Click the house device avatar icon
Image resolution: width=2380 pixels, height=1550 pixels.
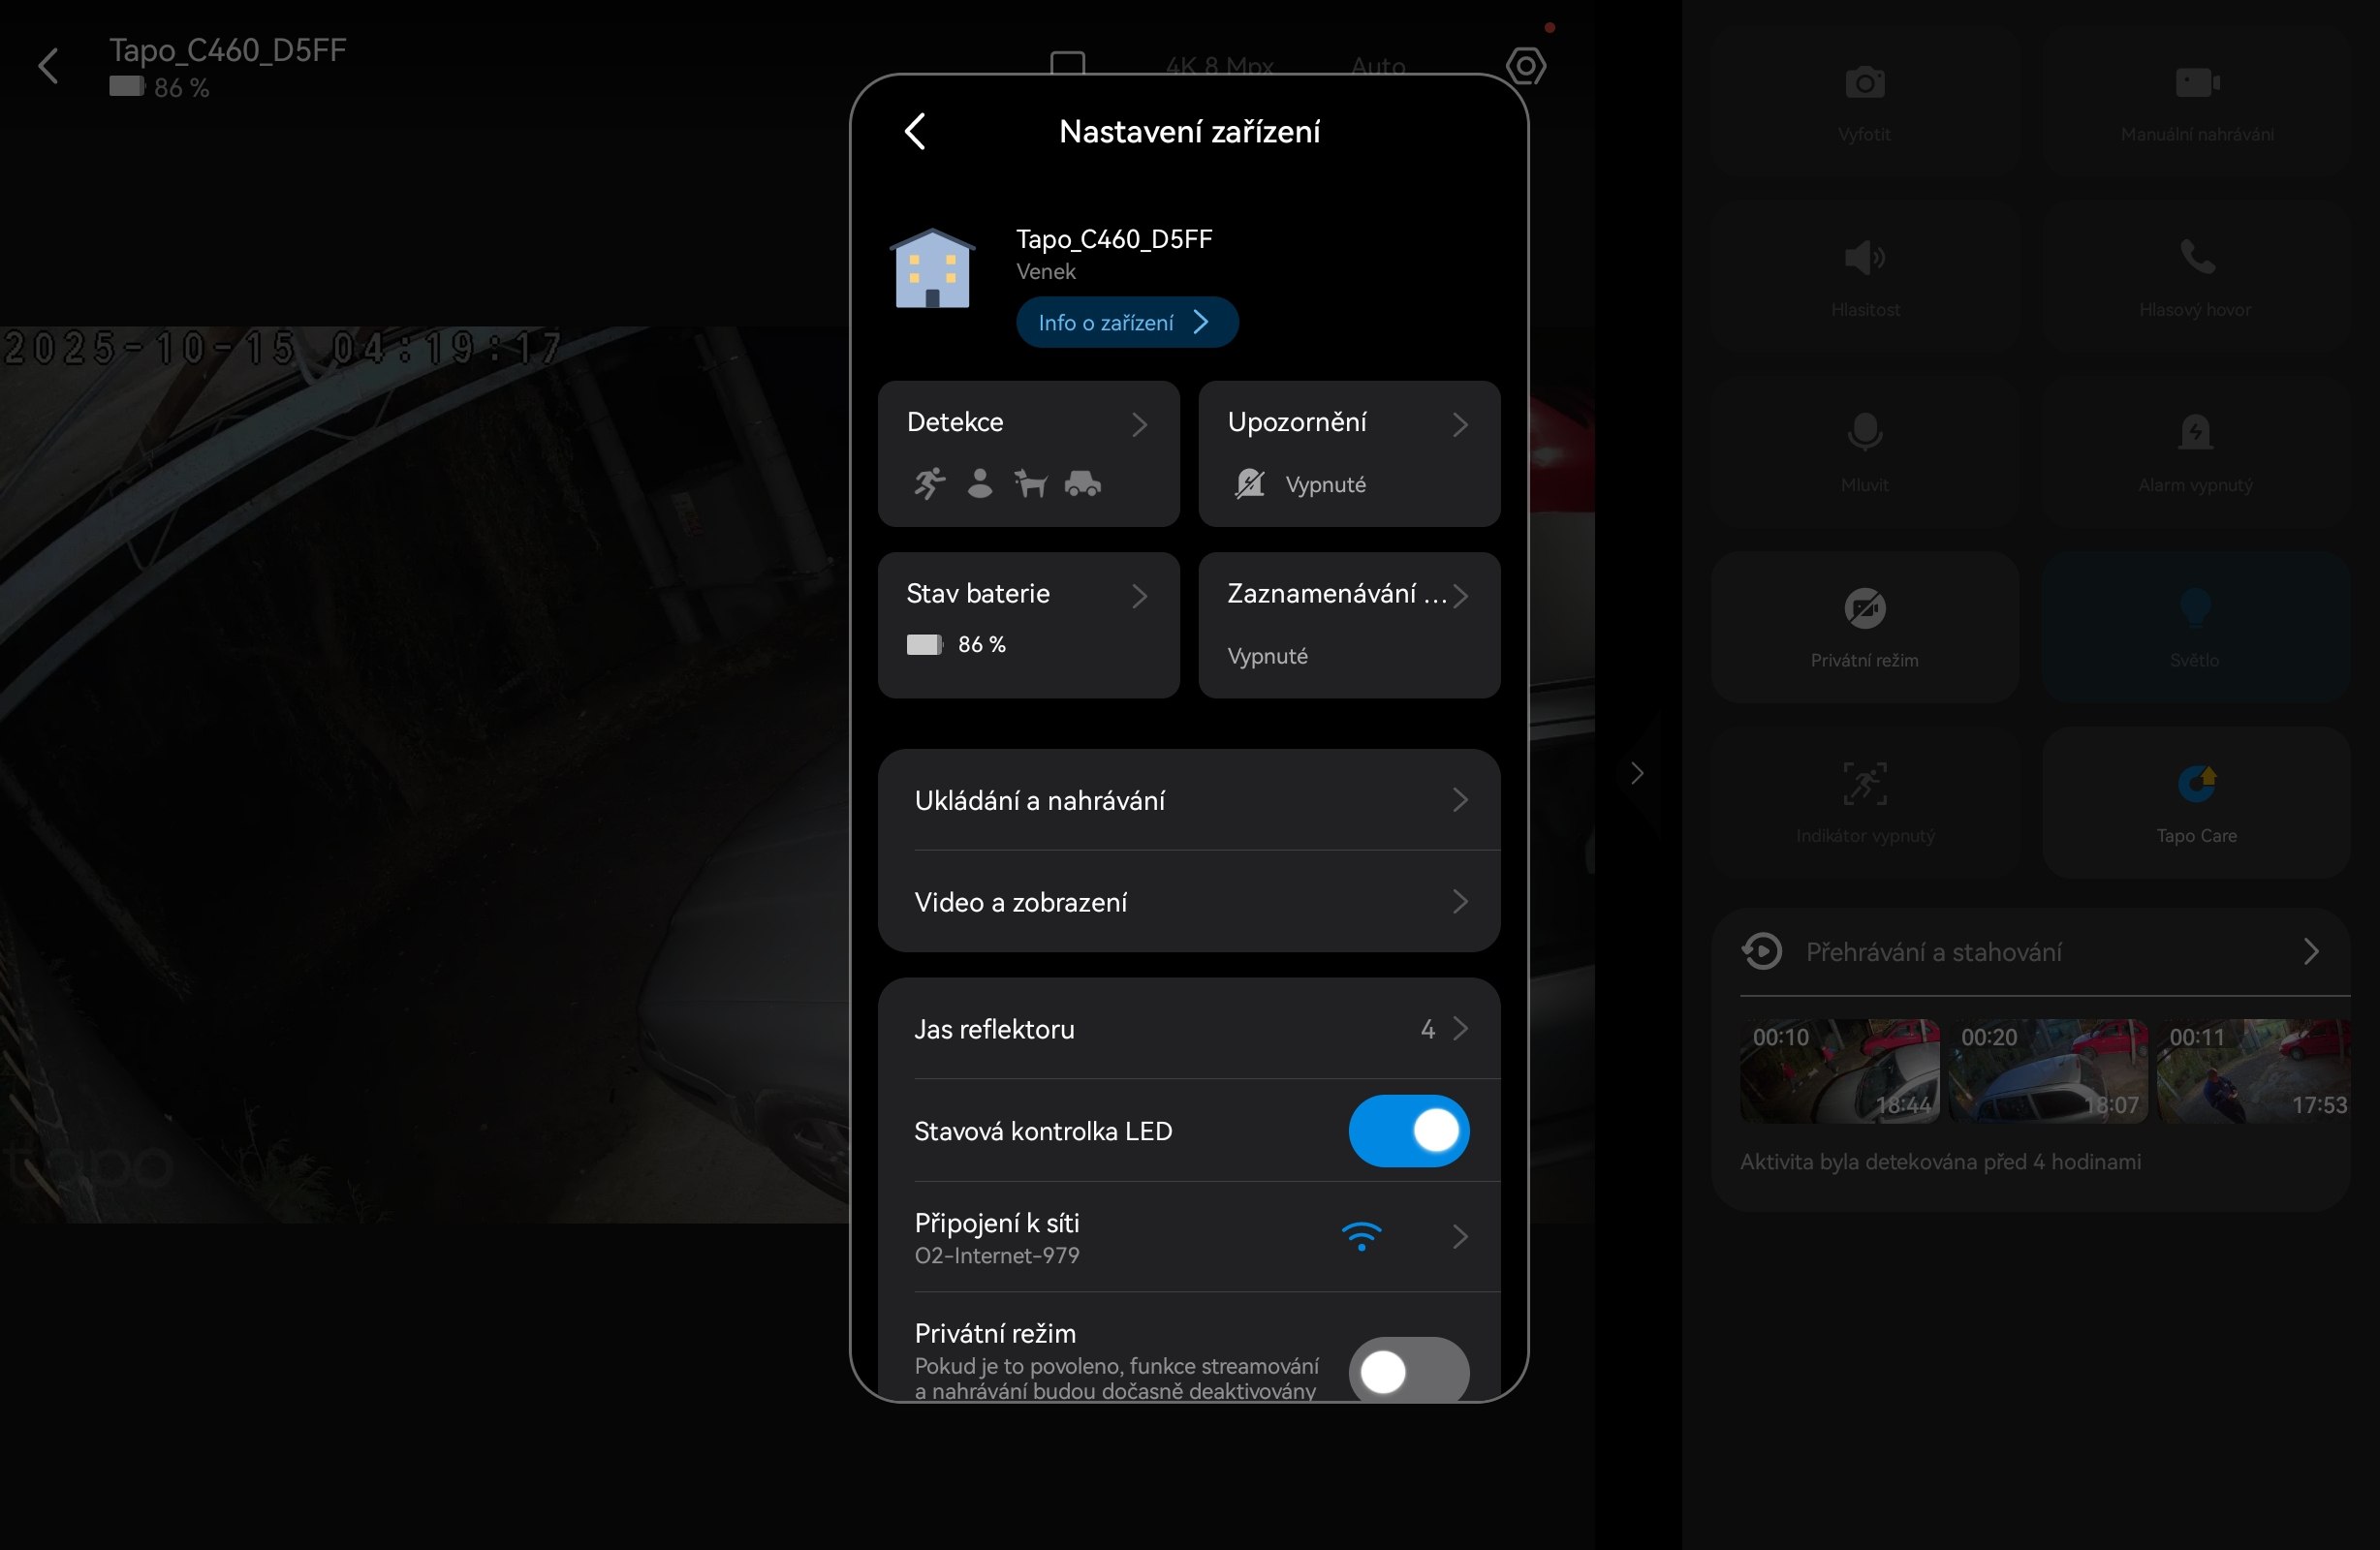pos(932,270)
